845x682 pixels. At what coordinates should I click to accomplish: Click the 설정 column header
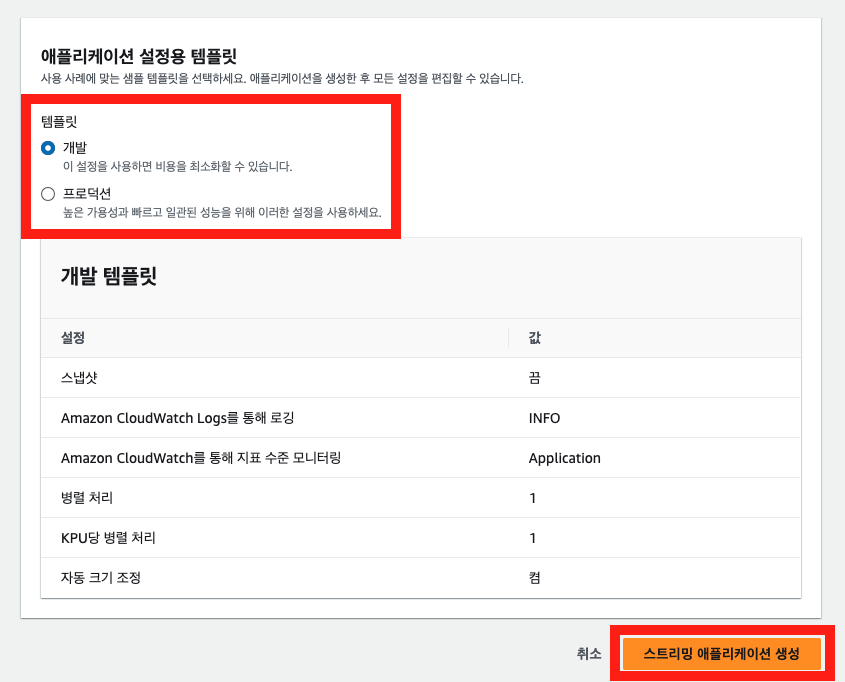tap(73, 338)
